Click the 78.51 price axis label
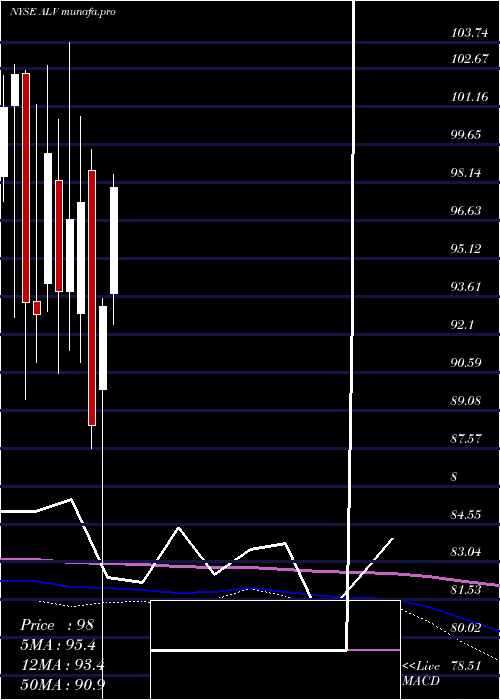The image size is (500, 700). coord(466,666)
